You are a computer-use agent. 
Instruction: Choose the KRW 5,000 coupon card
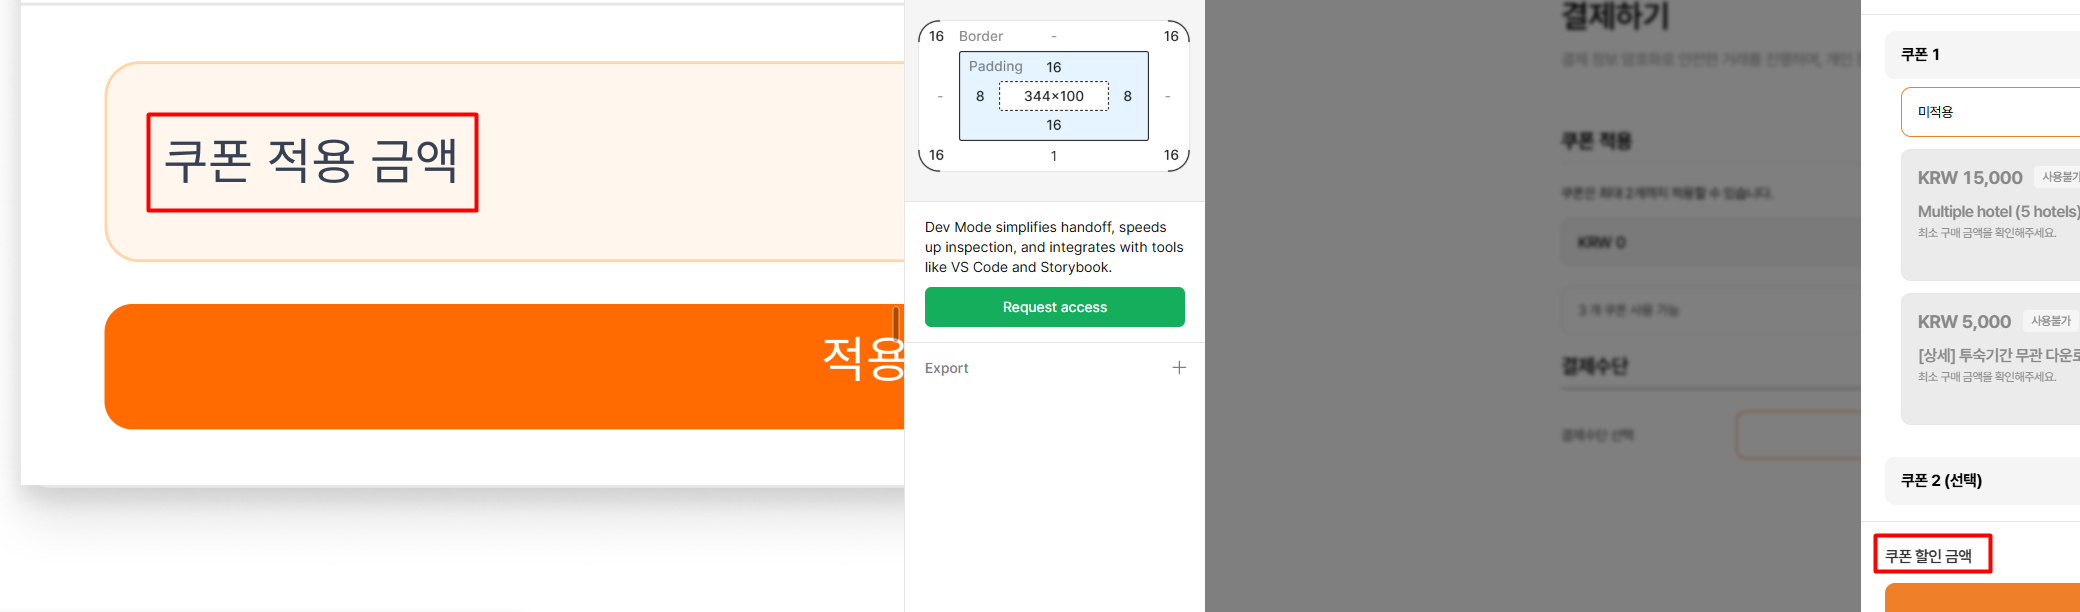1990,359
